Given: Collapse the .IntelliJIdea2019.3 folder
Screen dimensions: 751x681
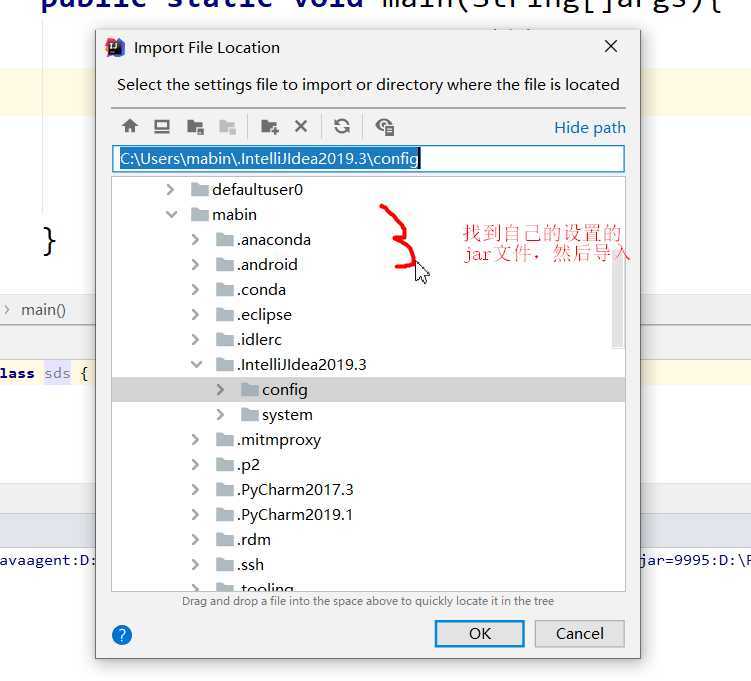Looking at the screenshot, I should (x=196, y=364).
